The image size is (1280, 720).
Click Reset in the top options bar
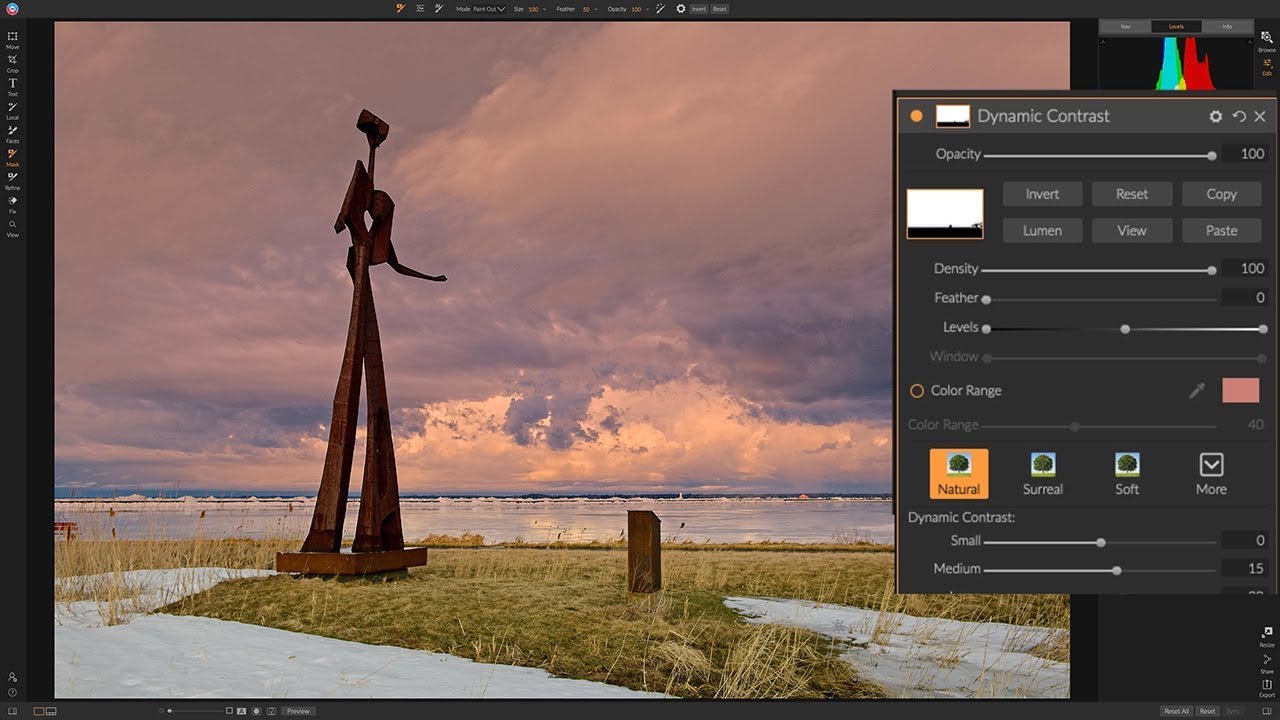(x=720, y=9)
